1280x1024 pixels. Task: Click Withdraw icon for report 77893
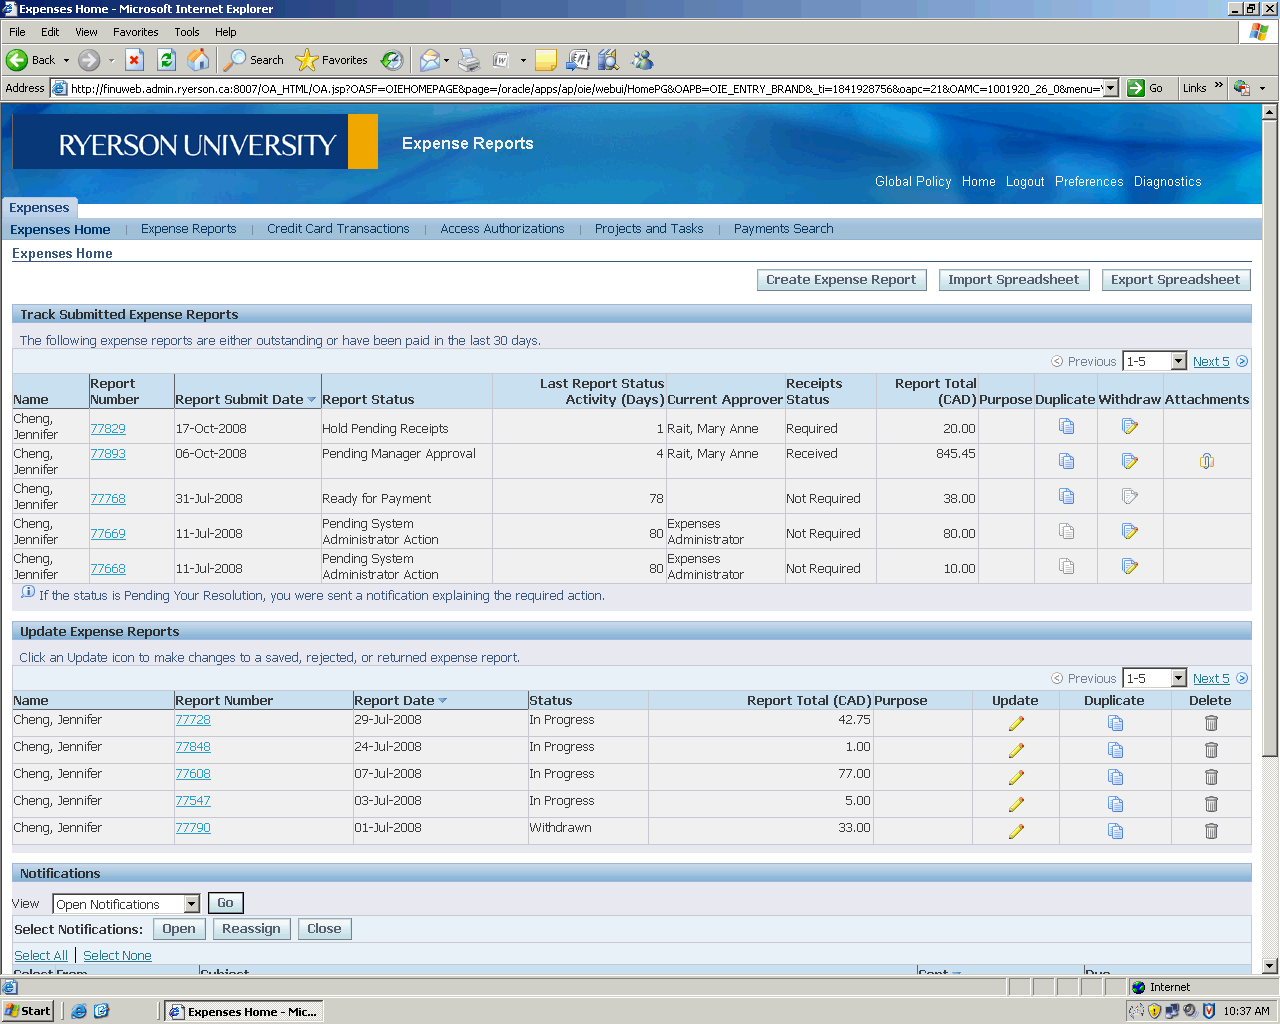click(1129, 461)
